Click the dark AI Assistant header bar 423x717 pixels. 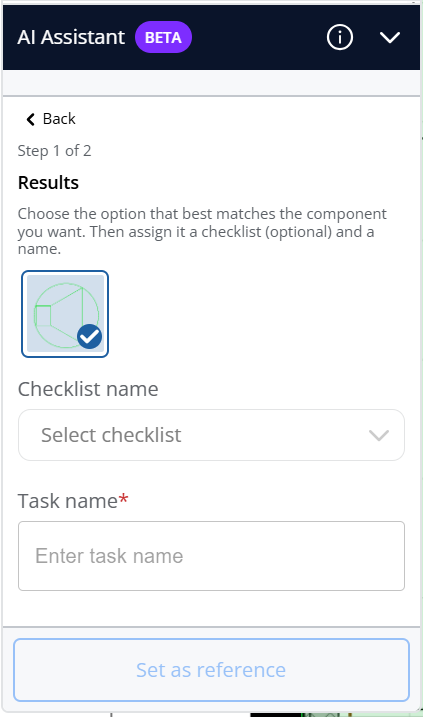pyautogui.click(x=211, y=37)
